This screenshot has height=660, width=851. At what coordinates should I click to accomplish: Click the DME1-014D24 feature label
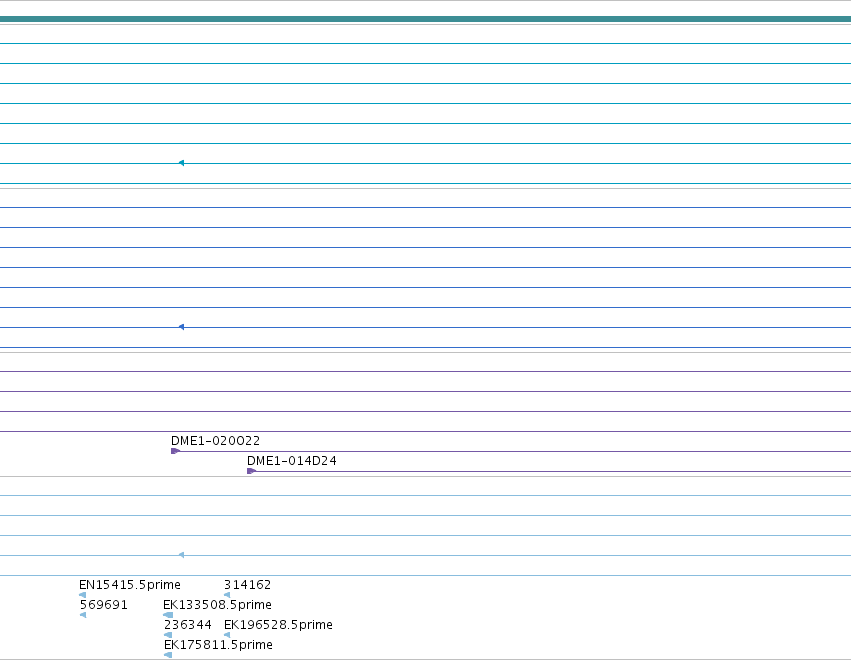click(291, 461)
